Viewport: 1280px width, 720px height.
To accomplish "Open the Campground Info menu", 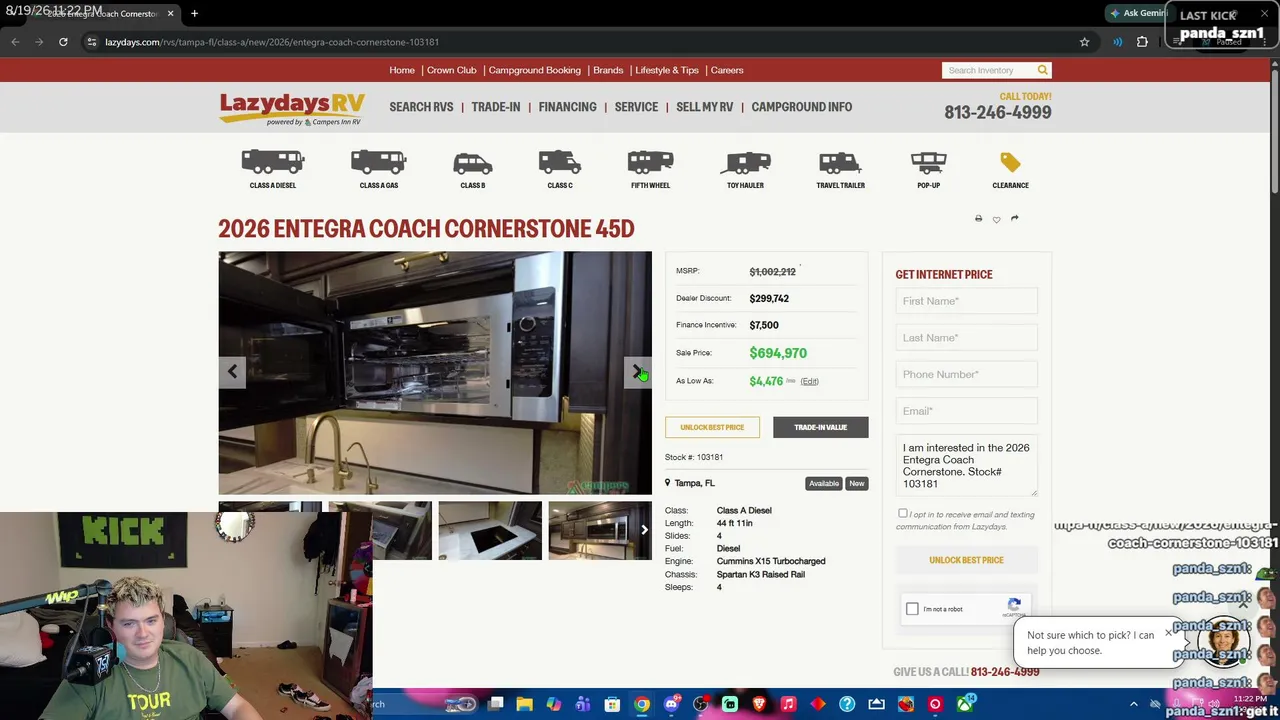I will 802,107.
